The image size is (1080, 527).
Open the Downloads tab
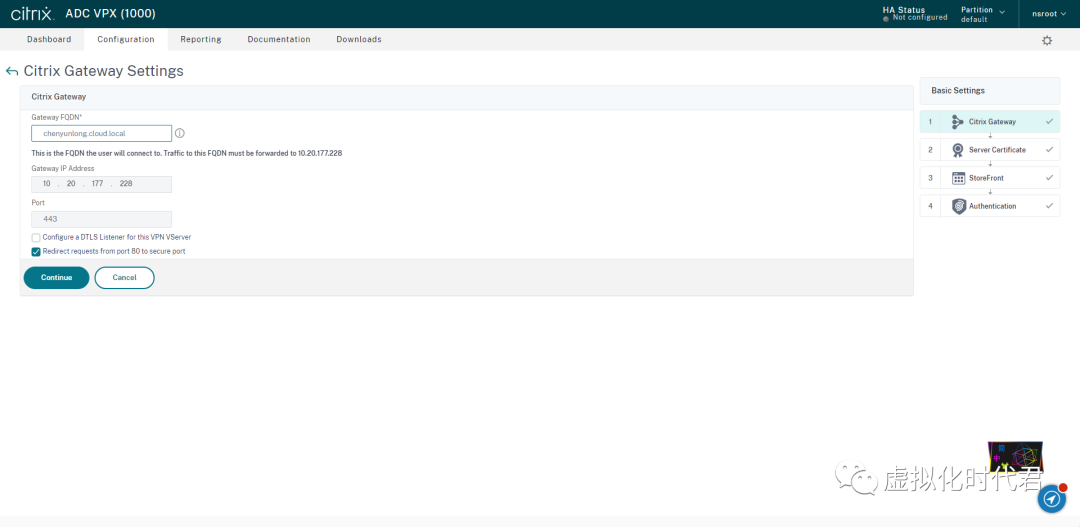point(358,39)
